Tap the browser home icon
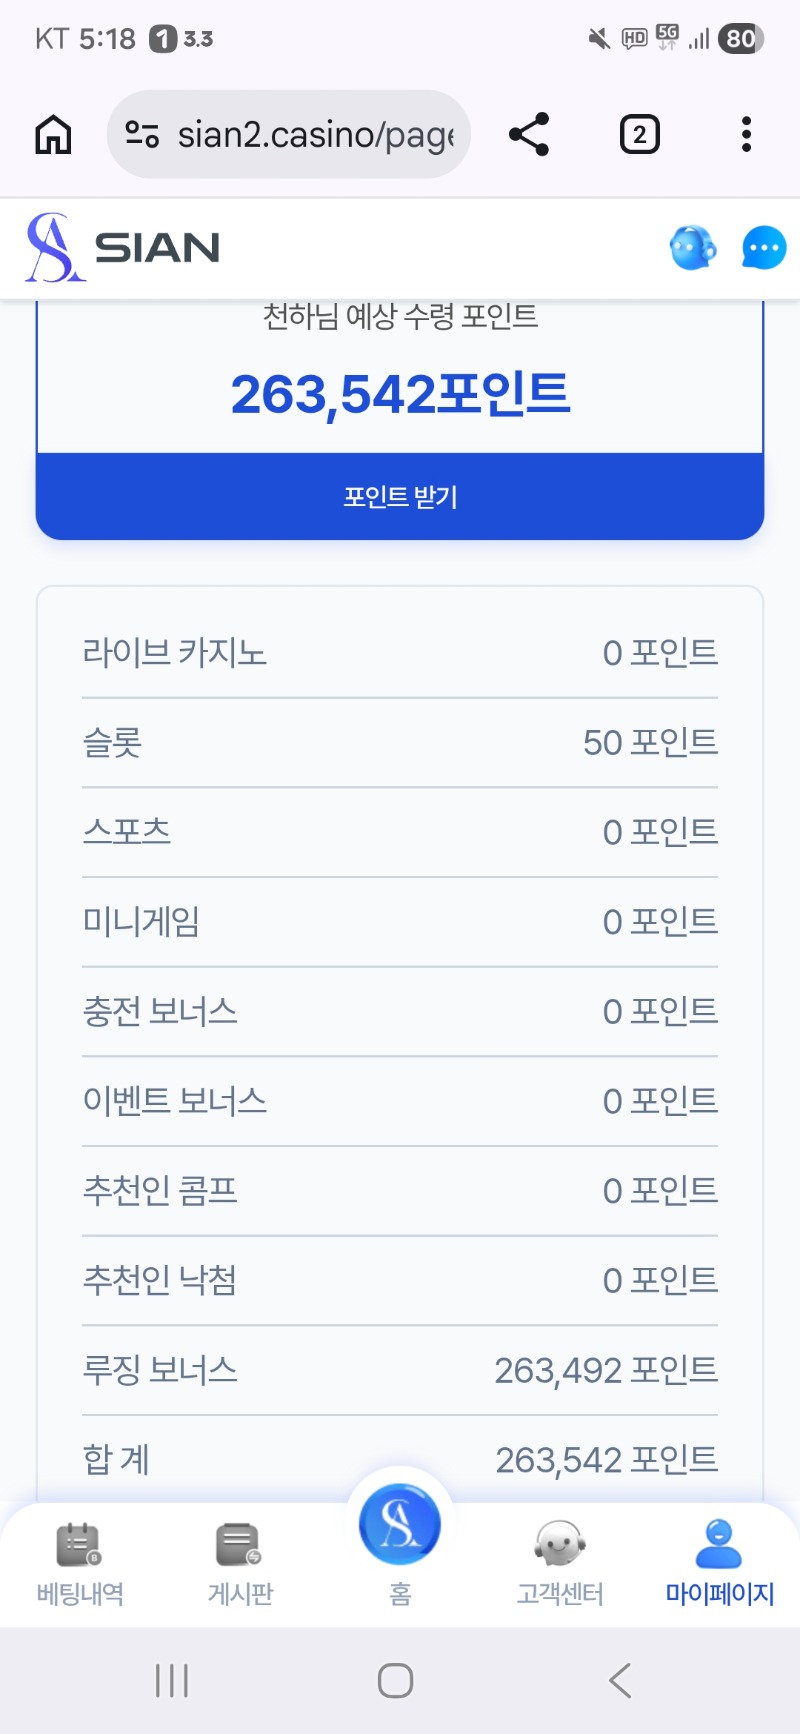The width and height of the screenshot is (800, 1734). [54, 134]
